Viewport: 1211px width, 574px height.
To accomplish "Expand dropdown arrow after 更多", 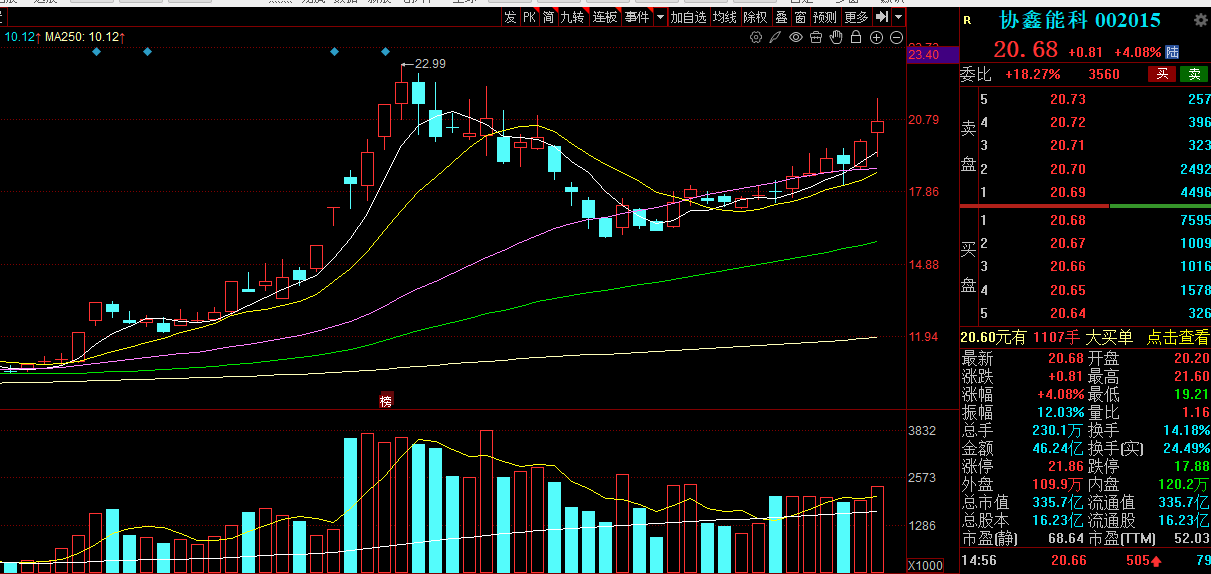I will pos(899,17).
